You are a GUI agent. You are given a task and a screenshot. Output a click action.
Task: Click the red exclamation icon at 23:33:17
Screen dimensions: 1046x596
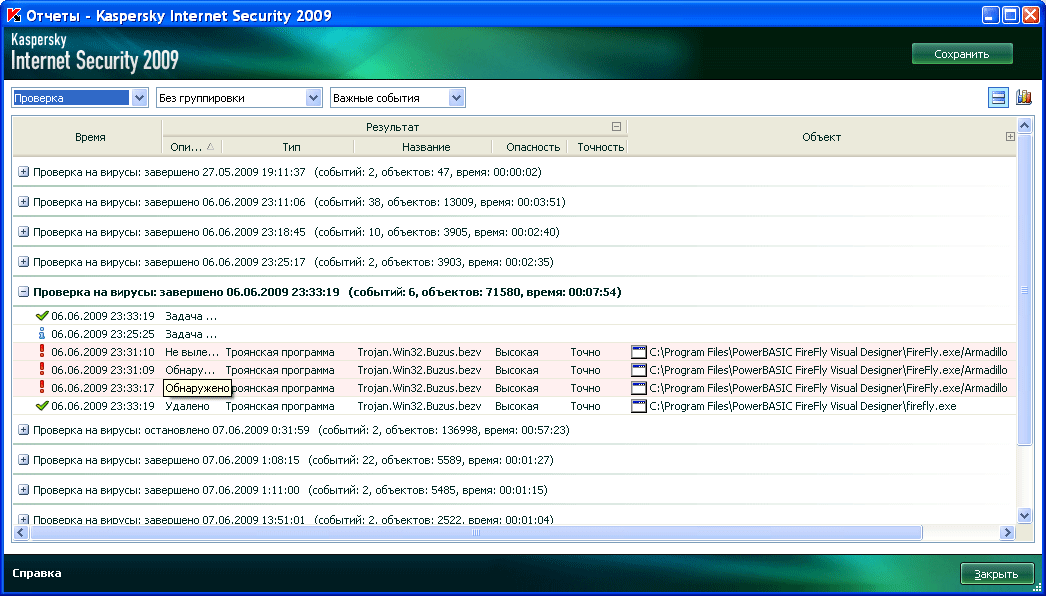(42, 388)
